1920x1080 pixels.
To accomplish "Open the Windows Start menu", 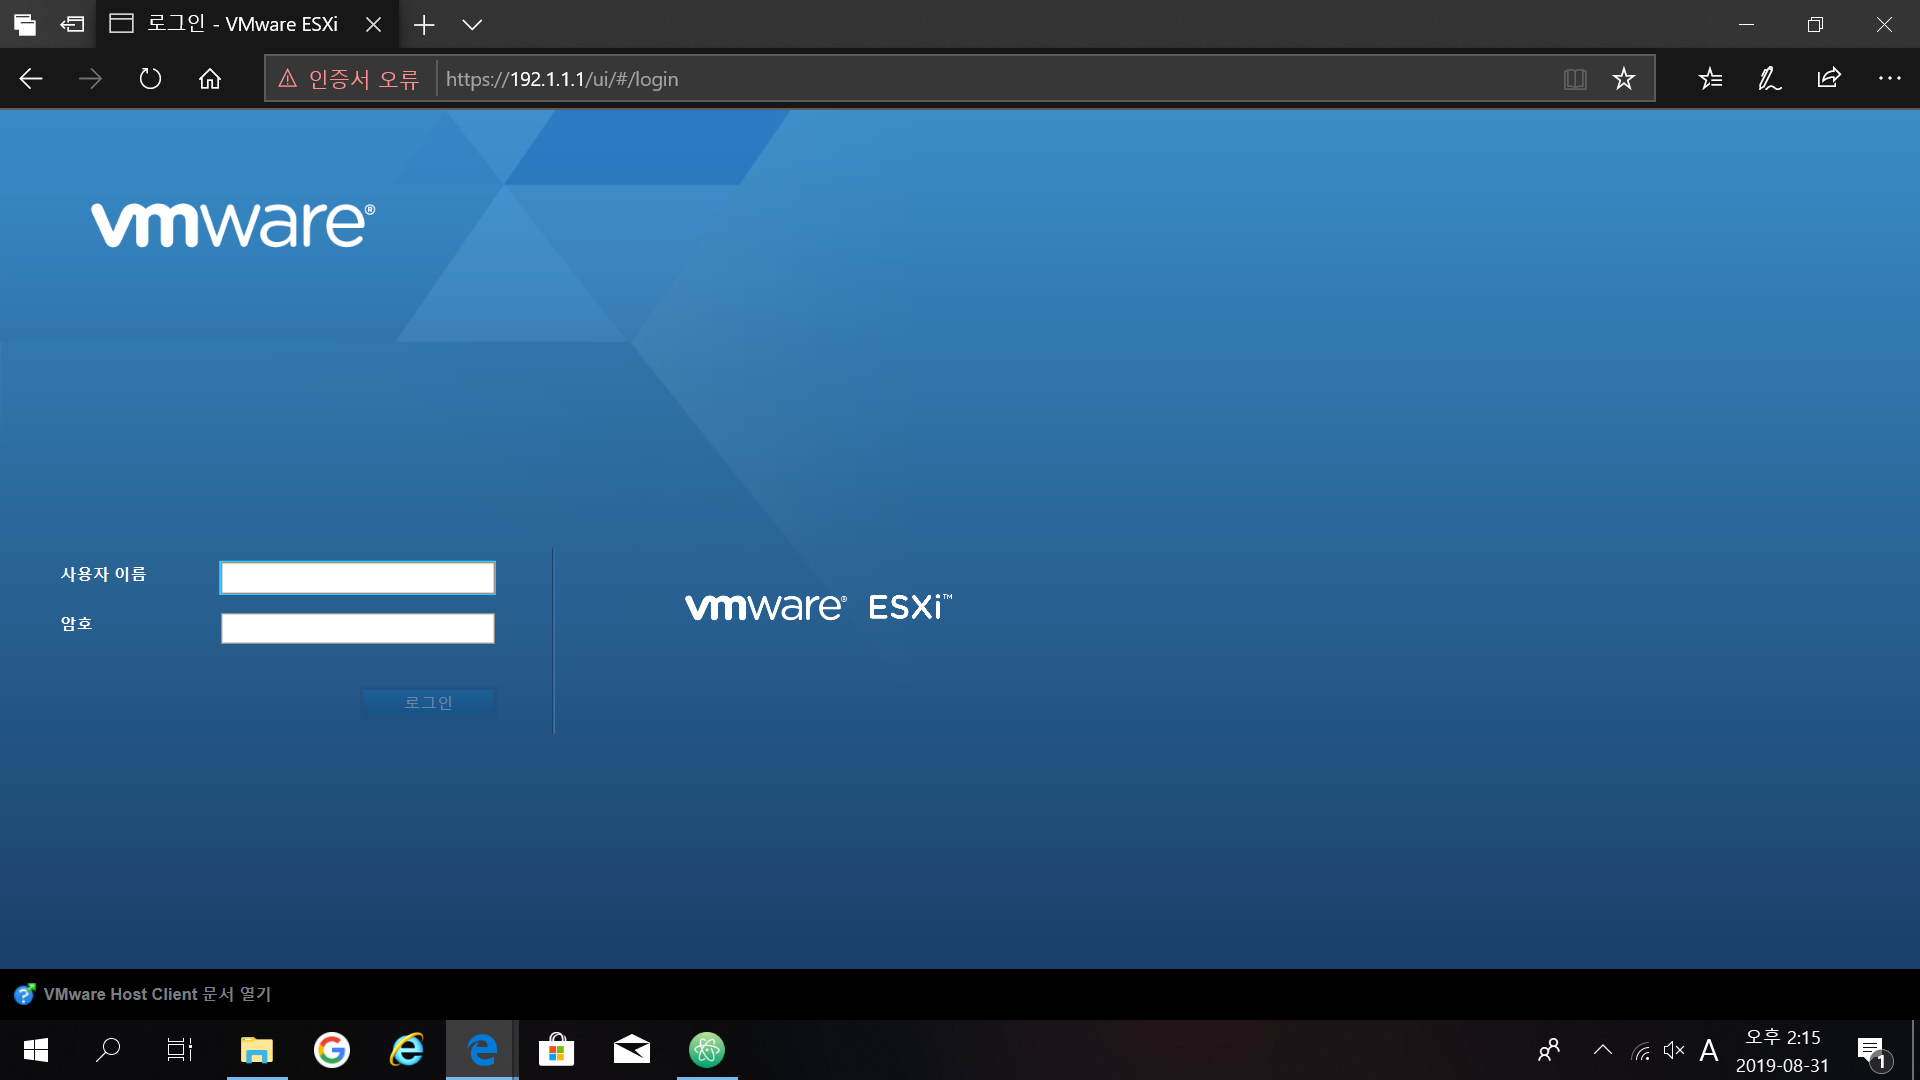I will [x=36, y=1050].
